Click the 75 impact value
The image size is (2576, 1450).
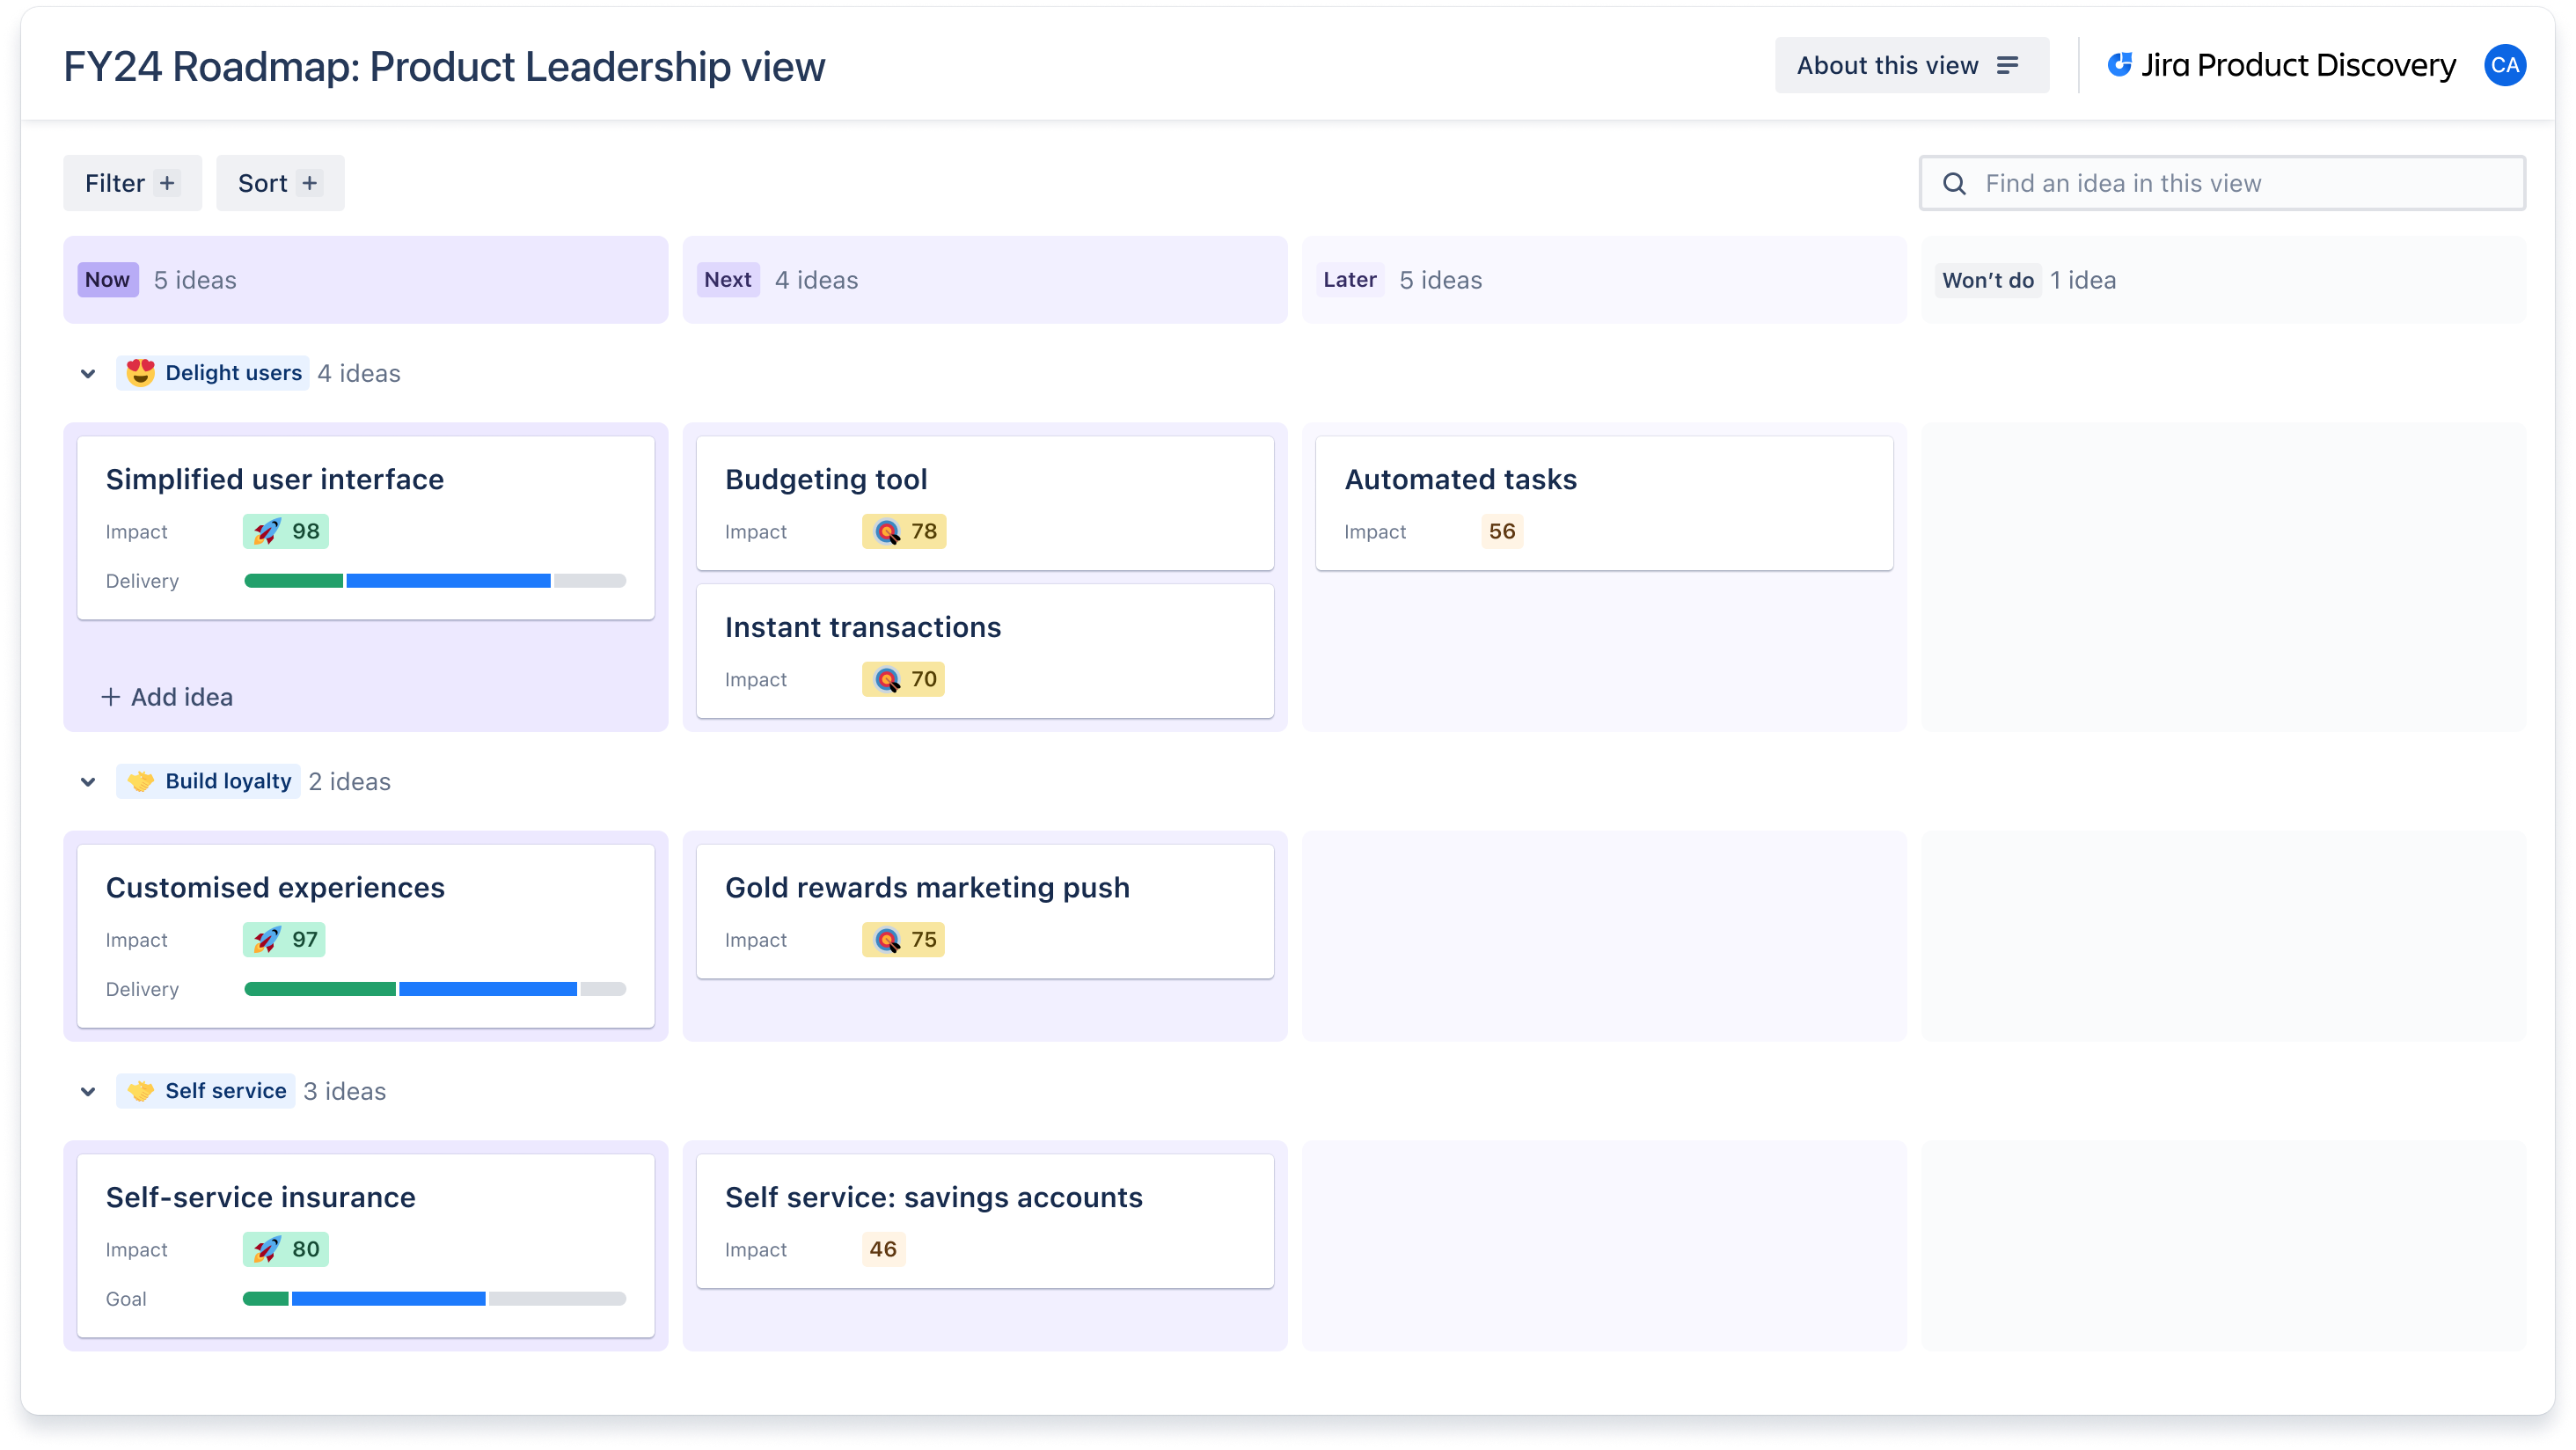click(924, 939)
